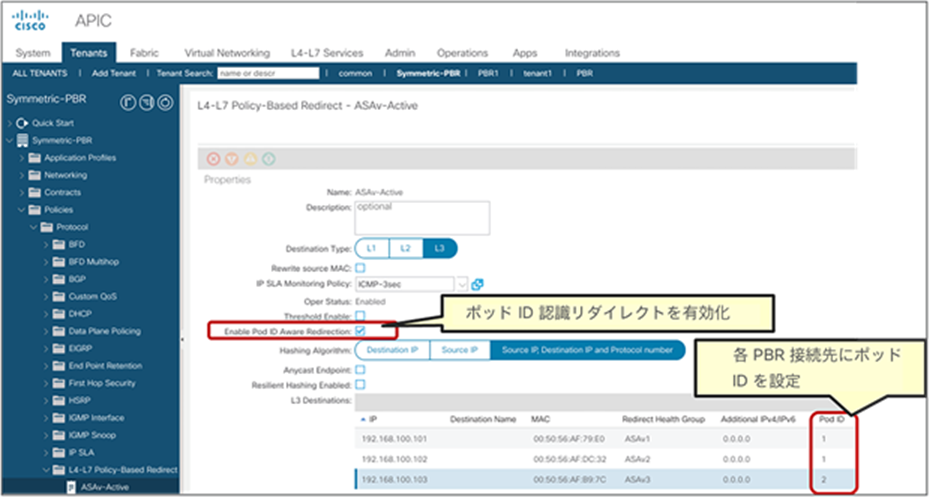Click the red critical fault icon
Screen dimensions: 929x497
tap(213, 159)
